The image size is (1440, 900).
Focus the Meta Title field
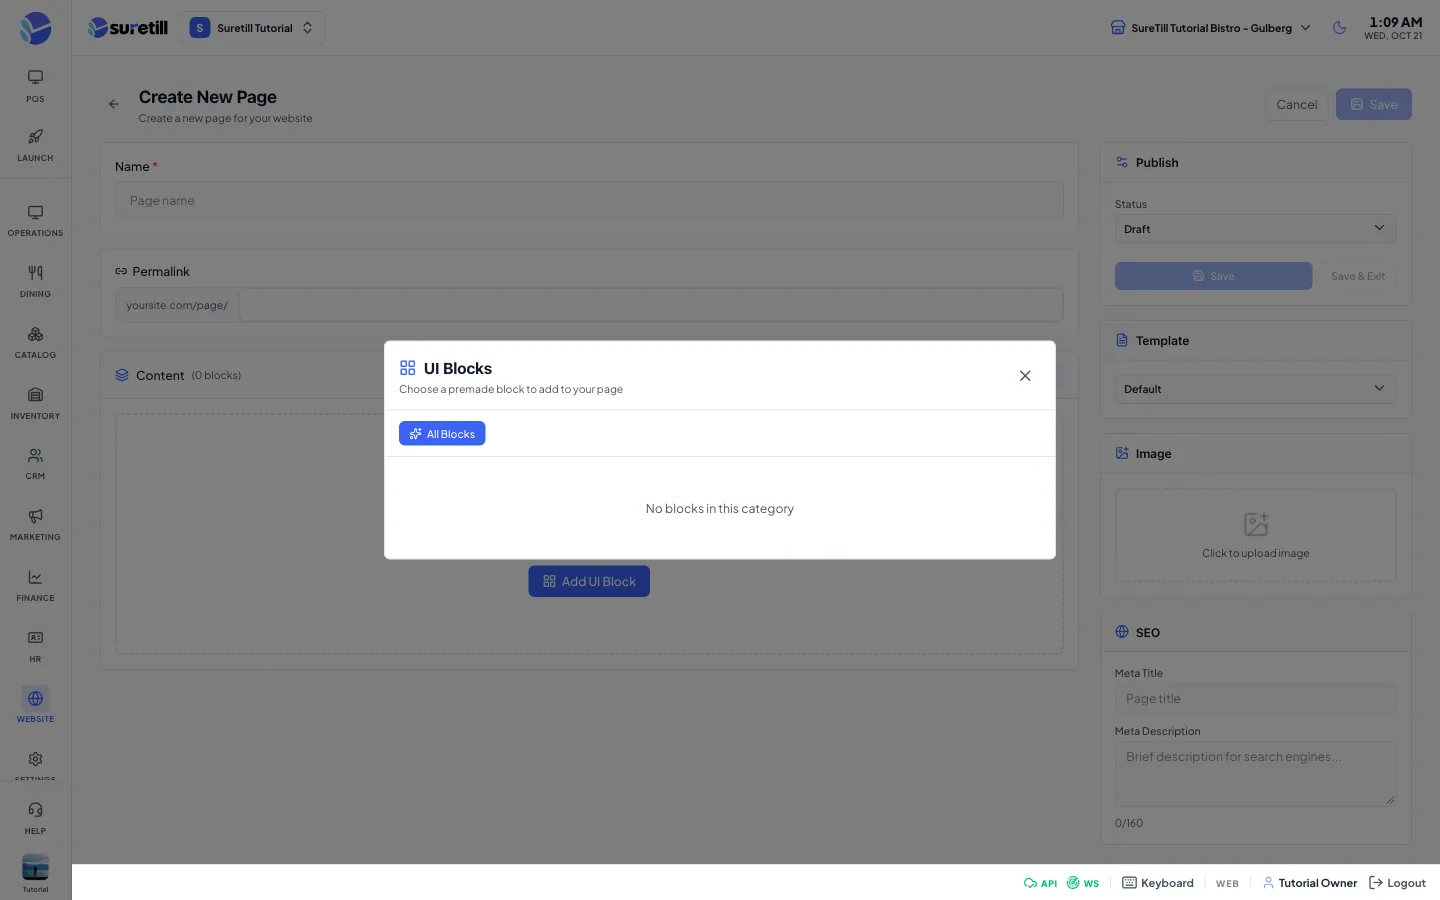(1255, 699)
